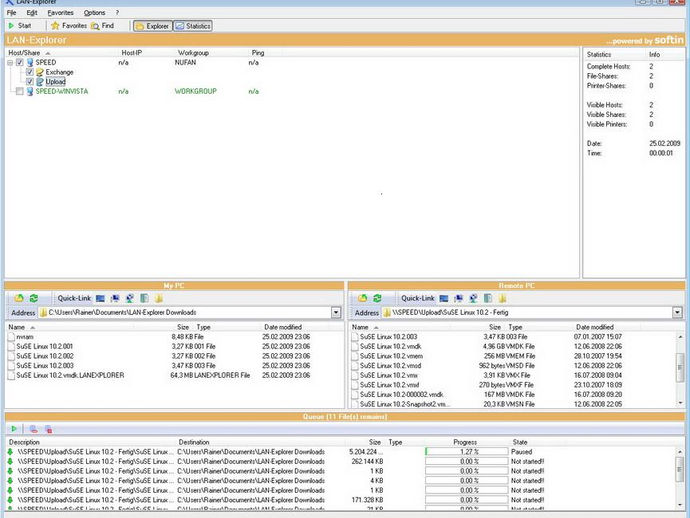Select the Exchange share folder icon
690x518 pixels.
tap(40, 72)
